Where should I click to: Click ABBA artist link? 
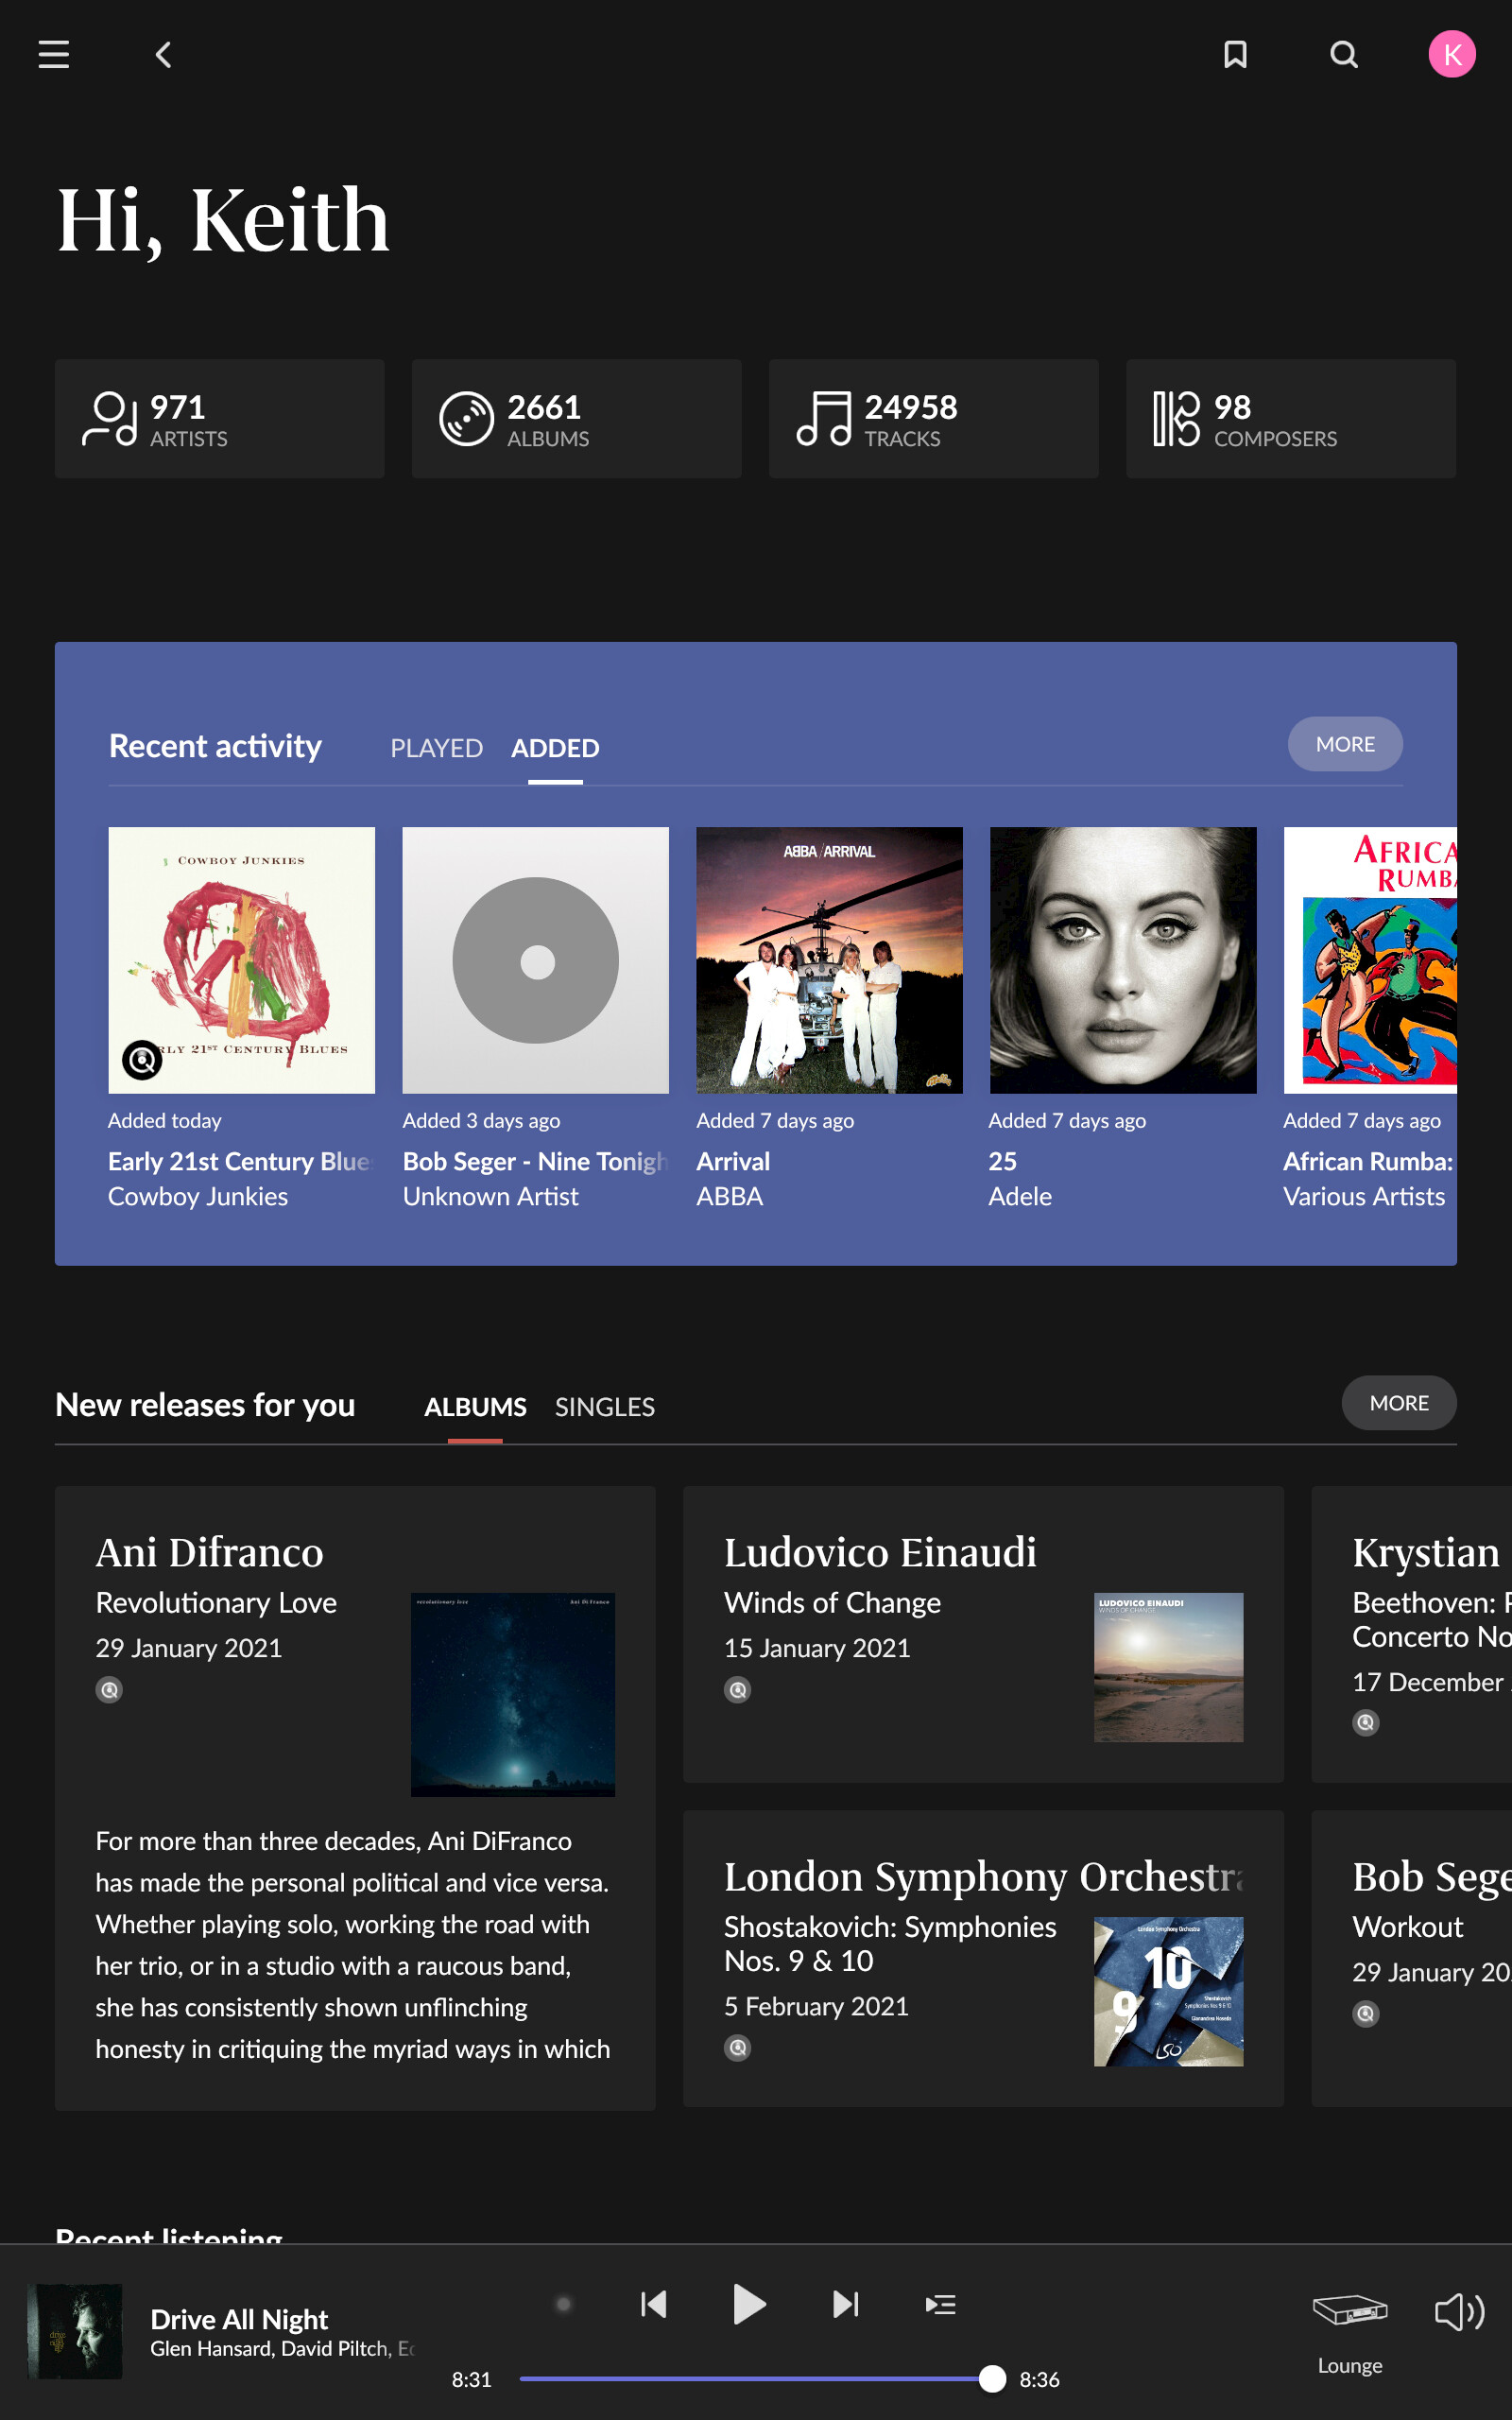pos(730,1196)
